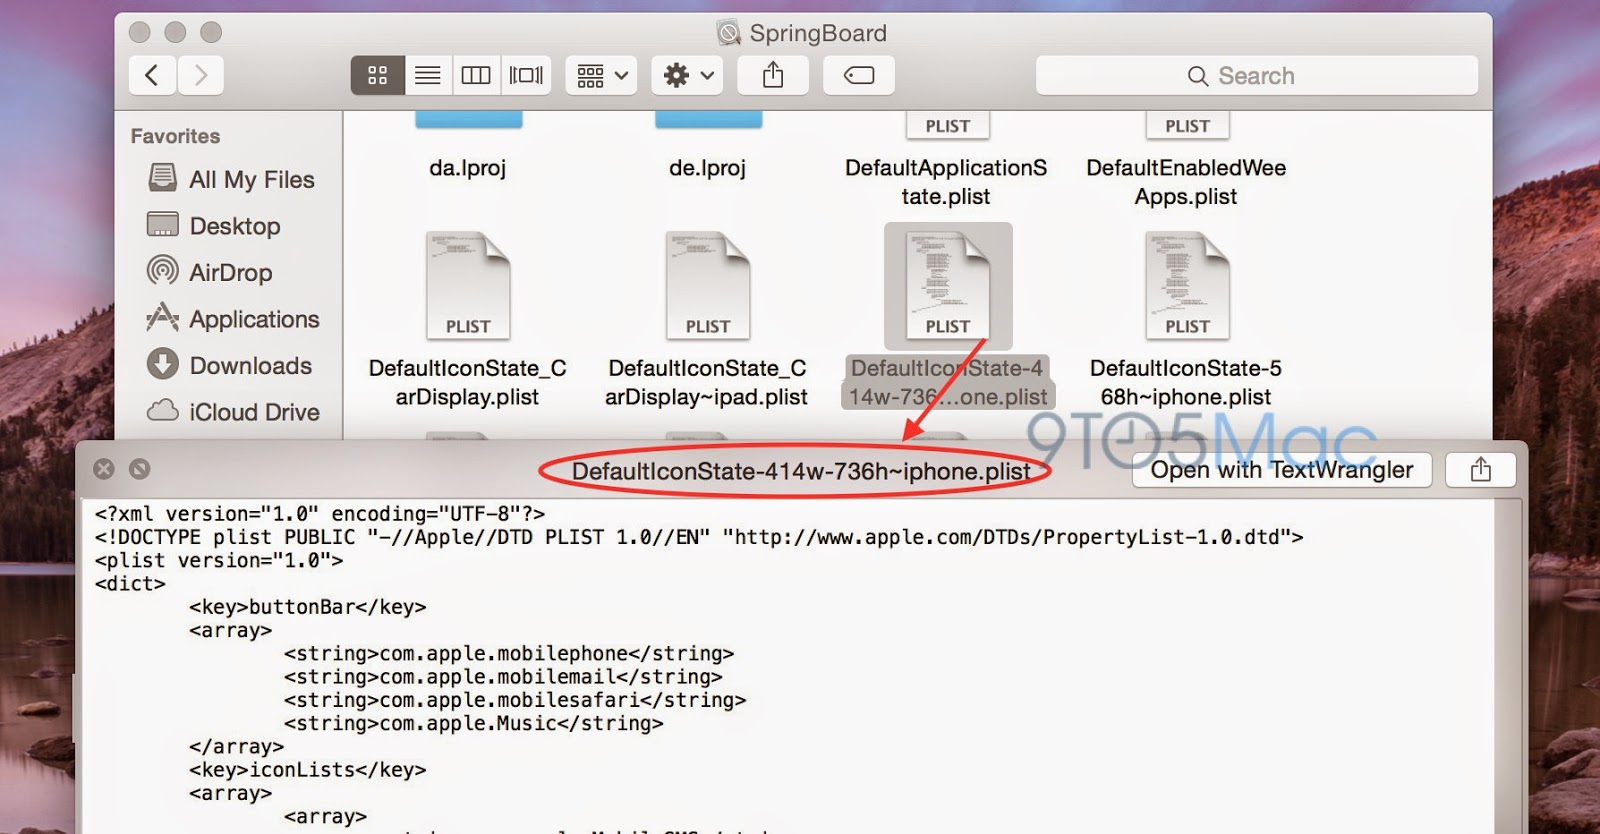Click the DefaultIconState-568h~iphone.plist file name

tap(1186, 382)
